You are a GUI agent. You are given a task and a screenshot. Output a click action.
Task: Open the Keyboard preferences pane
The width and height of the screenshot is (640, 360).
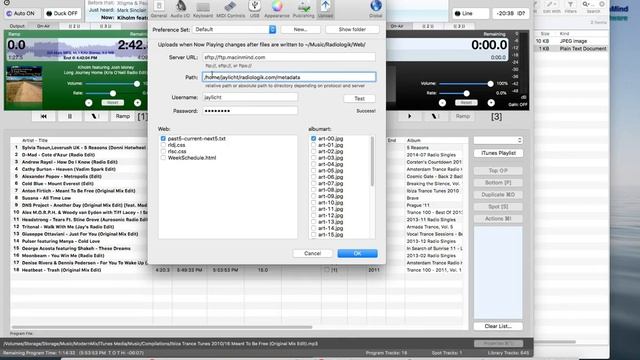[203, 9]
